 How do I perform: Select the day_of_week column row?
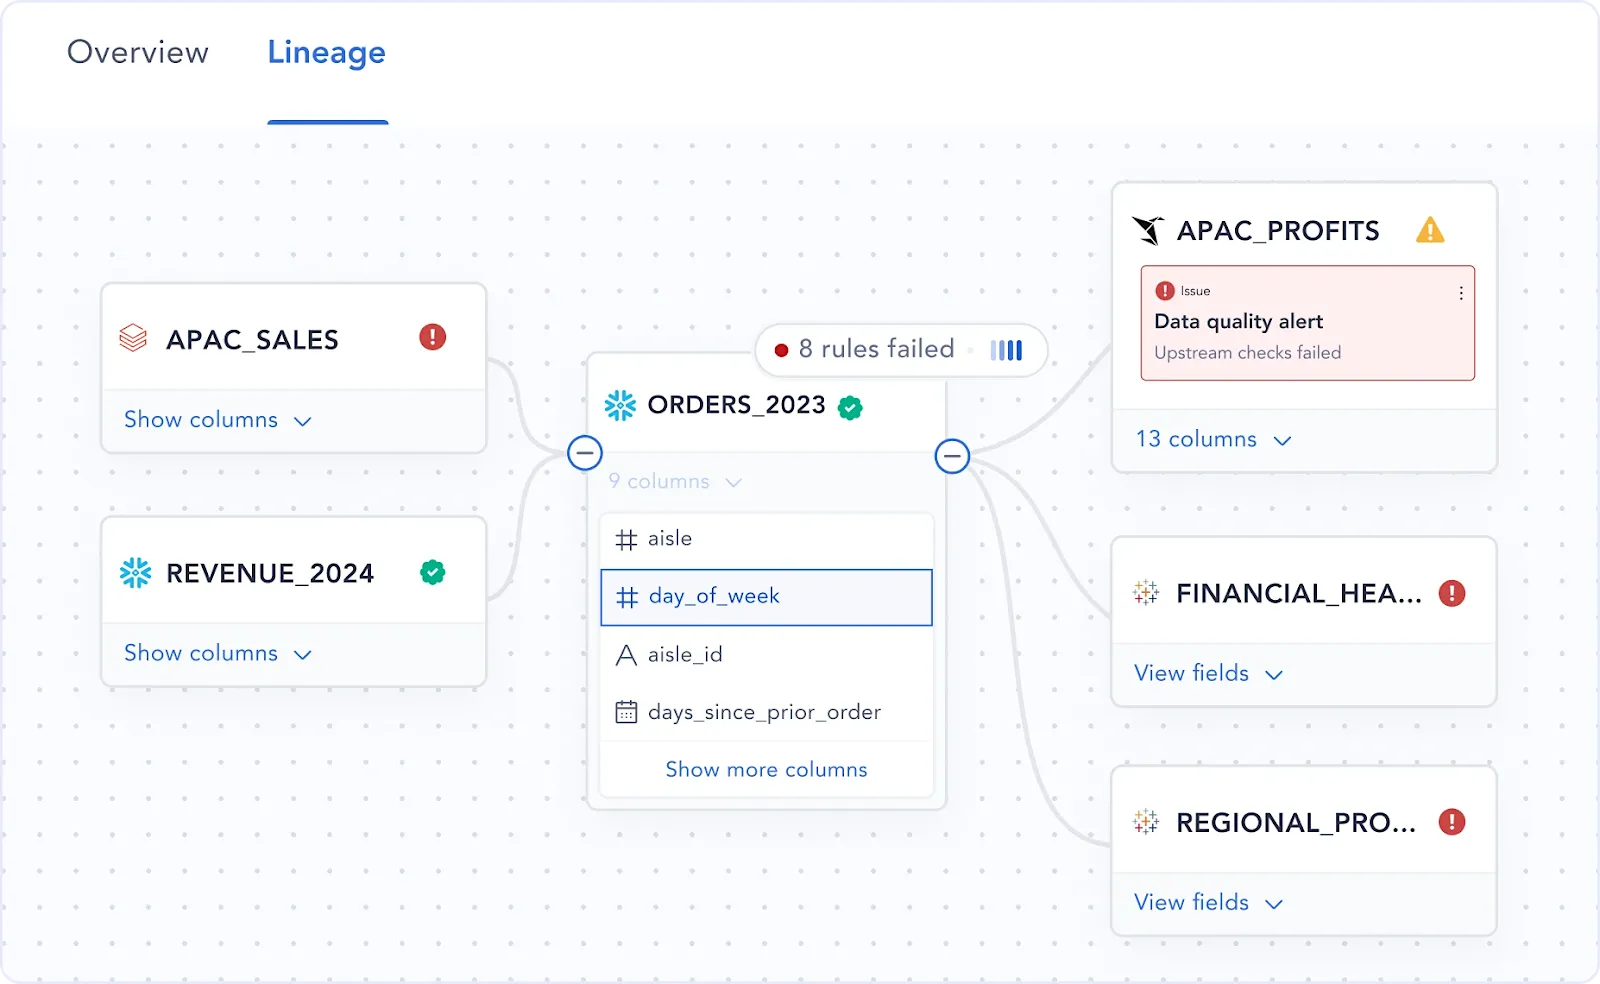tap(766, 597)
